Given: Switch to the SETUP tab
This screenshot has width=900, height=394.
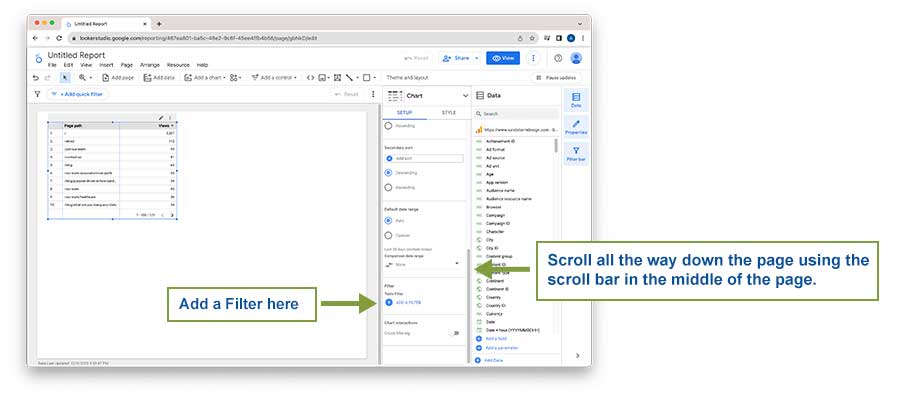Looking at the screenshot, I should point(405,113).
